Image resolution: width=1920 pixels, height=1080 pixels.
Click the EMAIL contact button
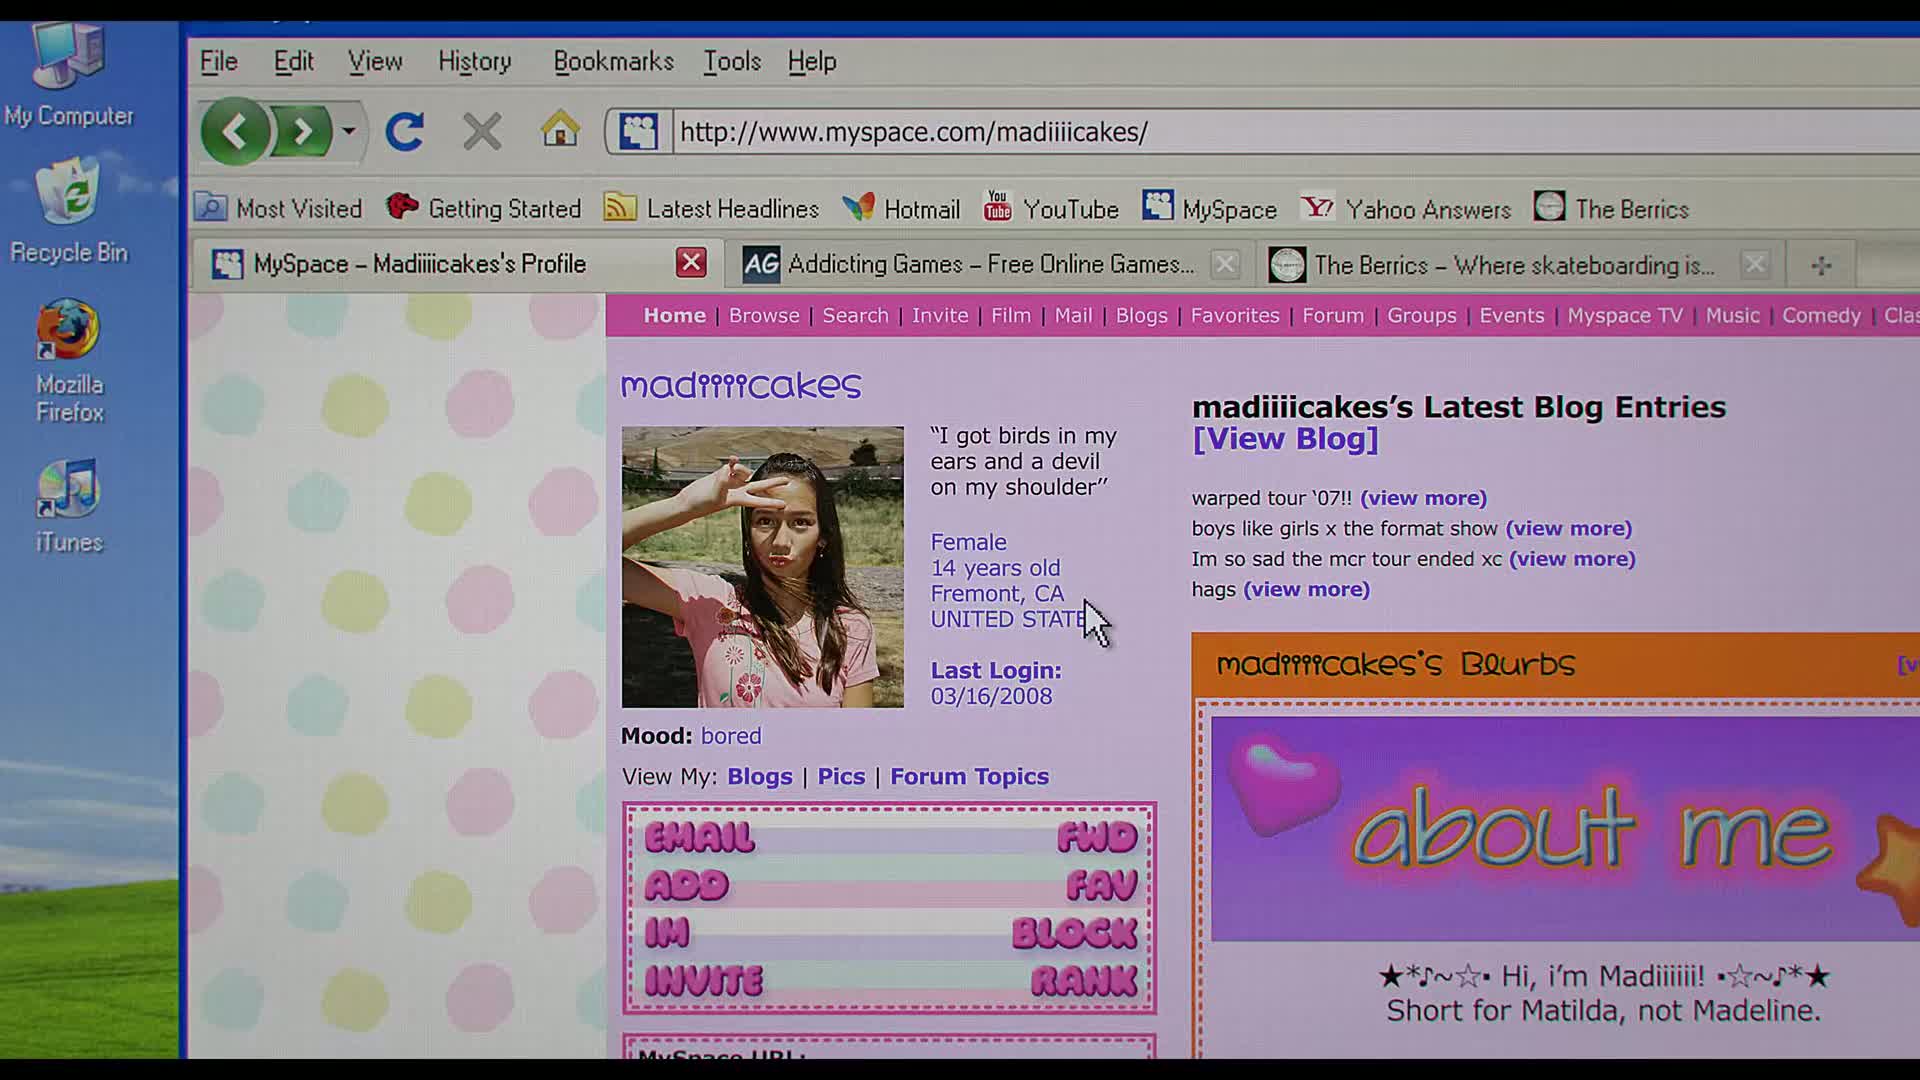[700, 837]
